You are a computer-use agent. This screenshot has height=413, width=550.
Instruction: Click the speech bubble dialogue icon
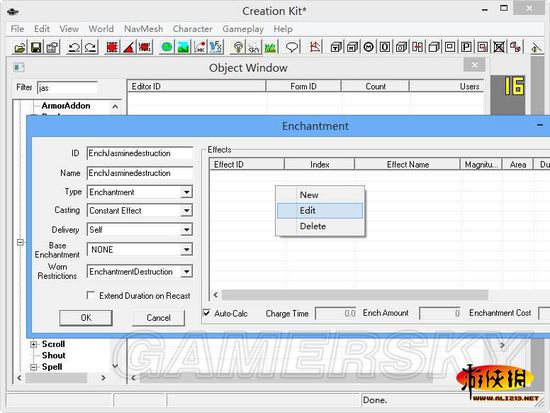292,47
